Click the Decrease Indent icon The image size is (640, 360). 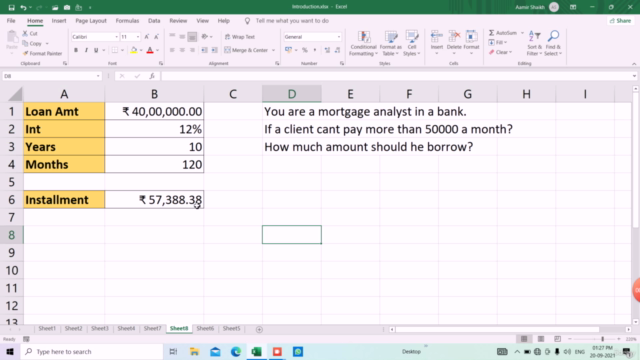(204, 50)
